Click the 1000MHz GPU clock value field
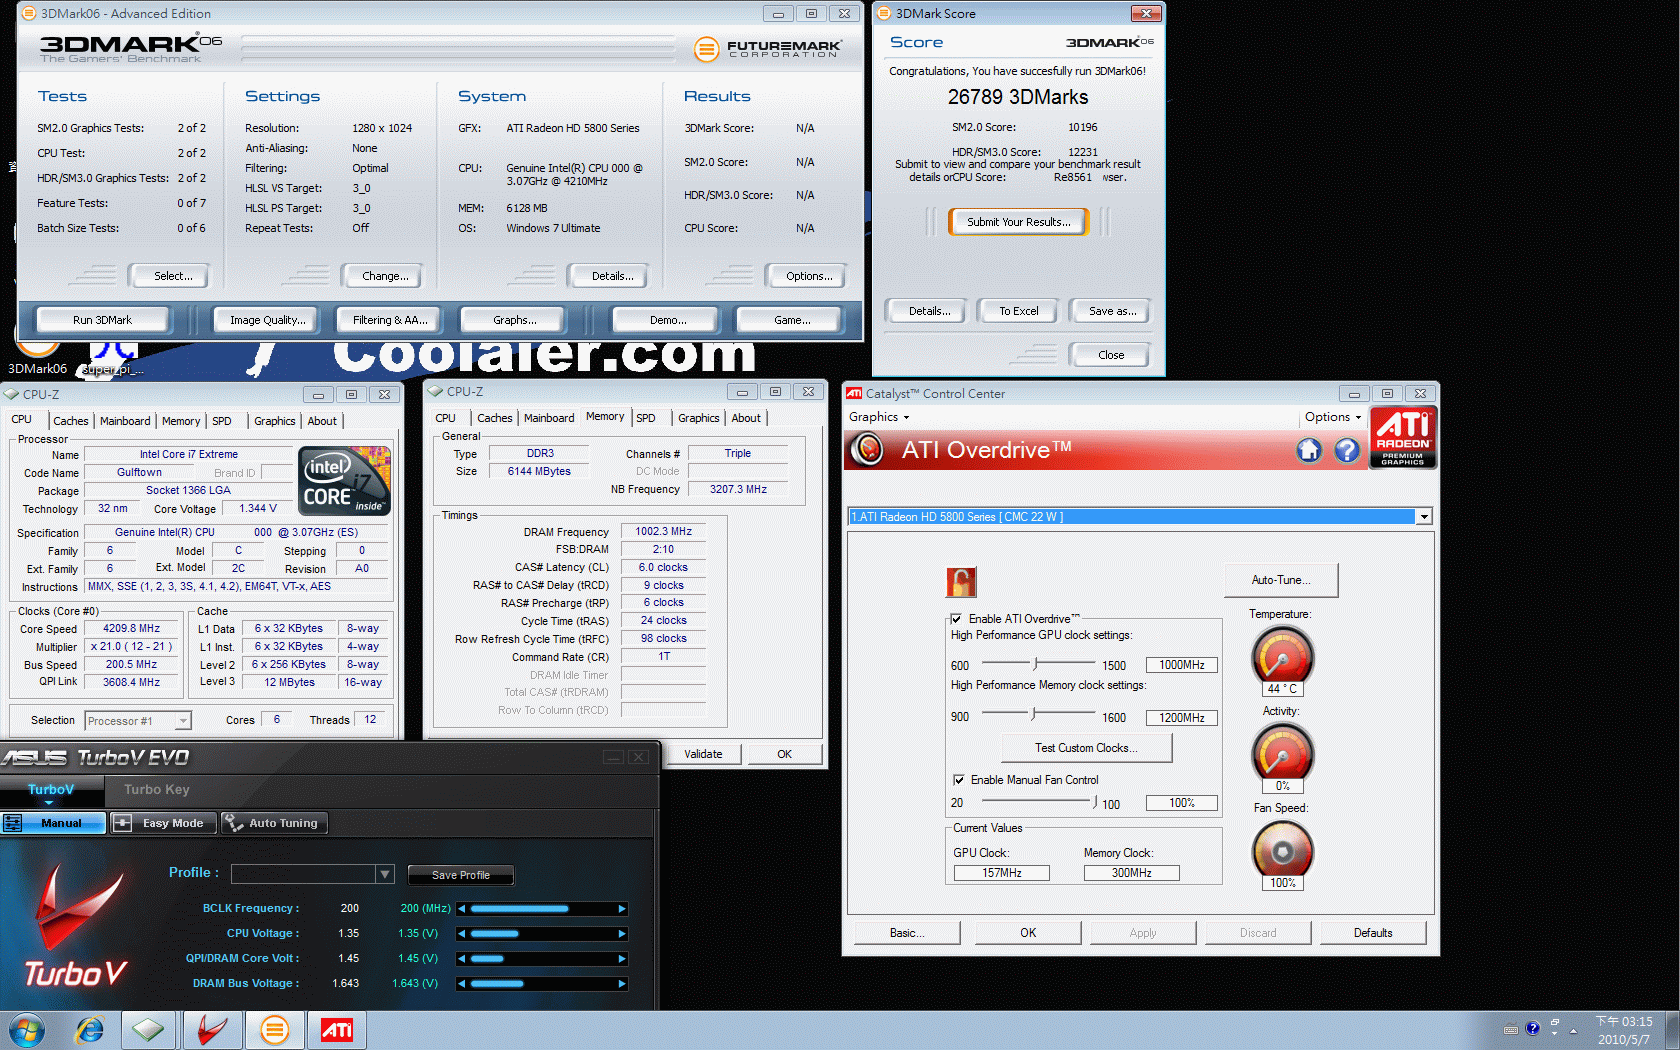The width and height of the screenshot is (1680, 1050). [x=1181, y=665]
